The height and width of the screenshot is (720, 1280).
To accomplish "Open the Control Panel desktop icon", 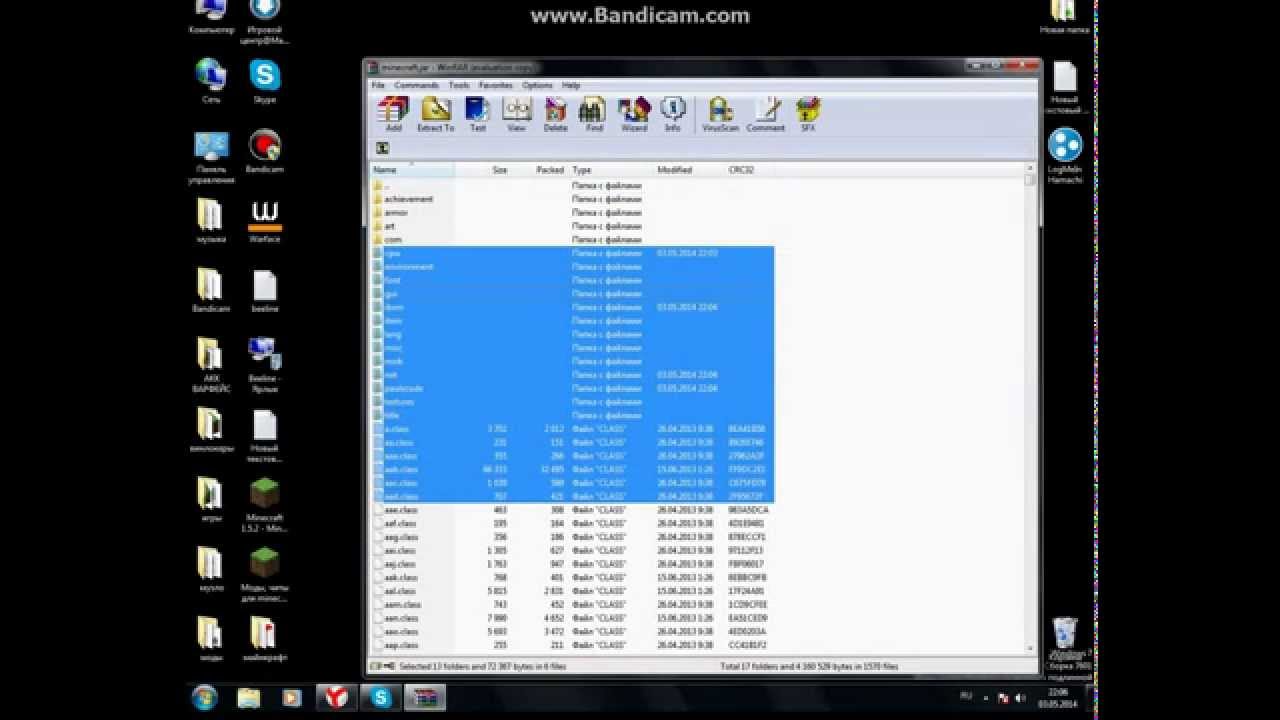I will [x=211, y=157].
